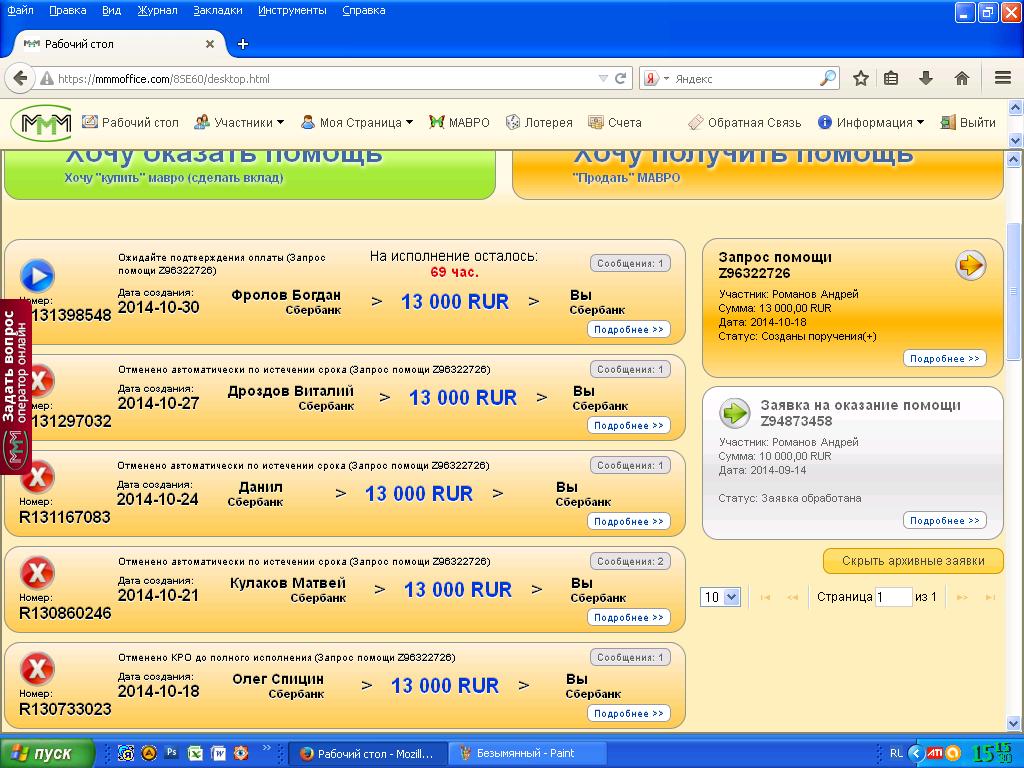Open Обратная Связь feedback link
Viewport: 1024px width, 768px height.
click(x=744, y=122)
